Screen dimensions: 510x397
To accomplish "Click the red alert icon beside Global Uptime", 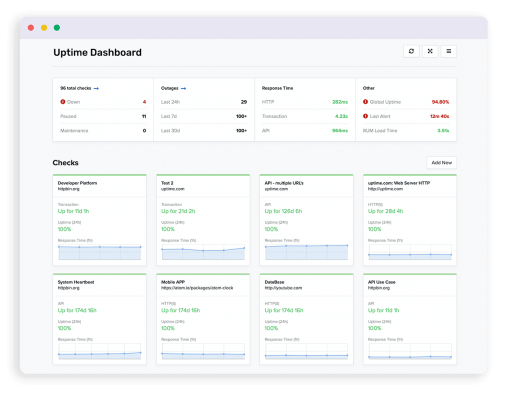I will click(365, 102).
